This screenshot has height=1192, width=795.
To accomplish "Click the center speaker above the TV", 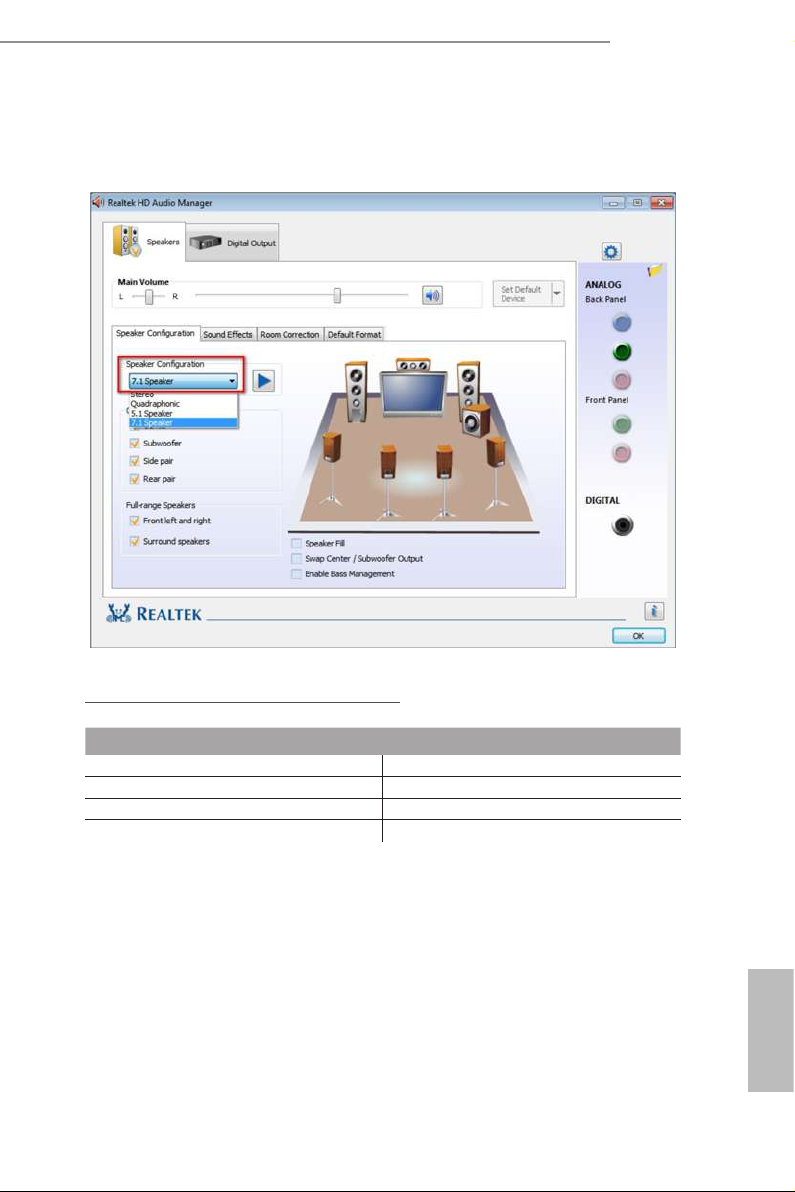I will coord(413,365).
